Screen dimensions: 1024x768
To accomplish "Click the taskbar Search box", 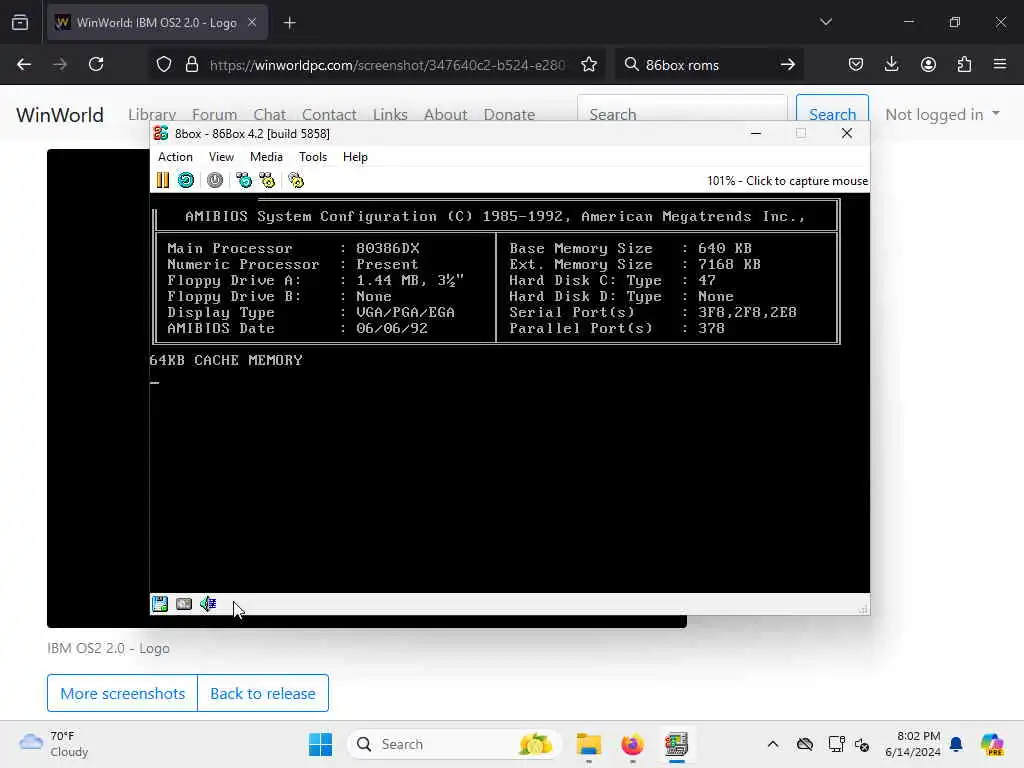I will [x=455, y=744].
